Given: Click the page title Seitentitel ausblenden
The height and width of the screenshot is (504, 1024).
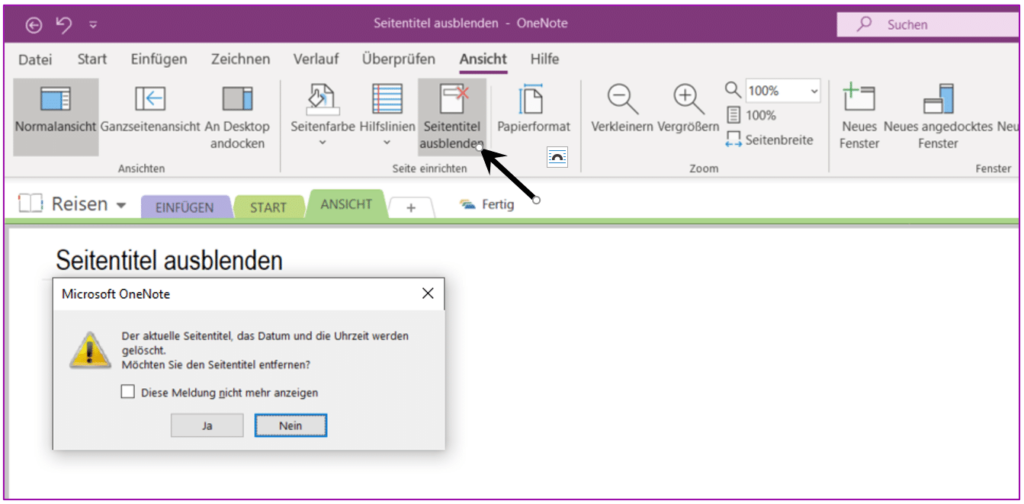Looking at the screenshot, I should point(169,260).
